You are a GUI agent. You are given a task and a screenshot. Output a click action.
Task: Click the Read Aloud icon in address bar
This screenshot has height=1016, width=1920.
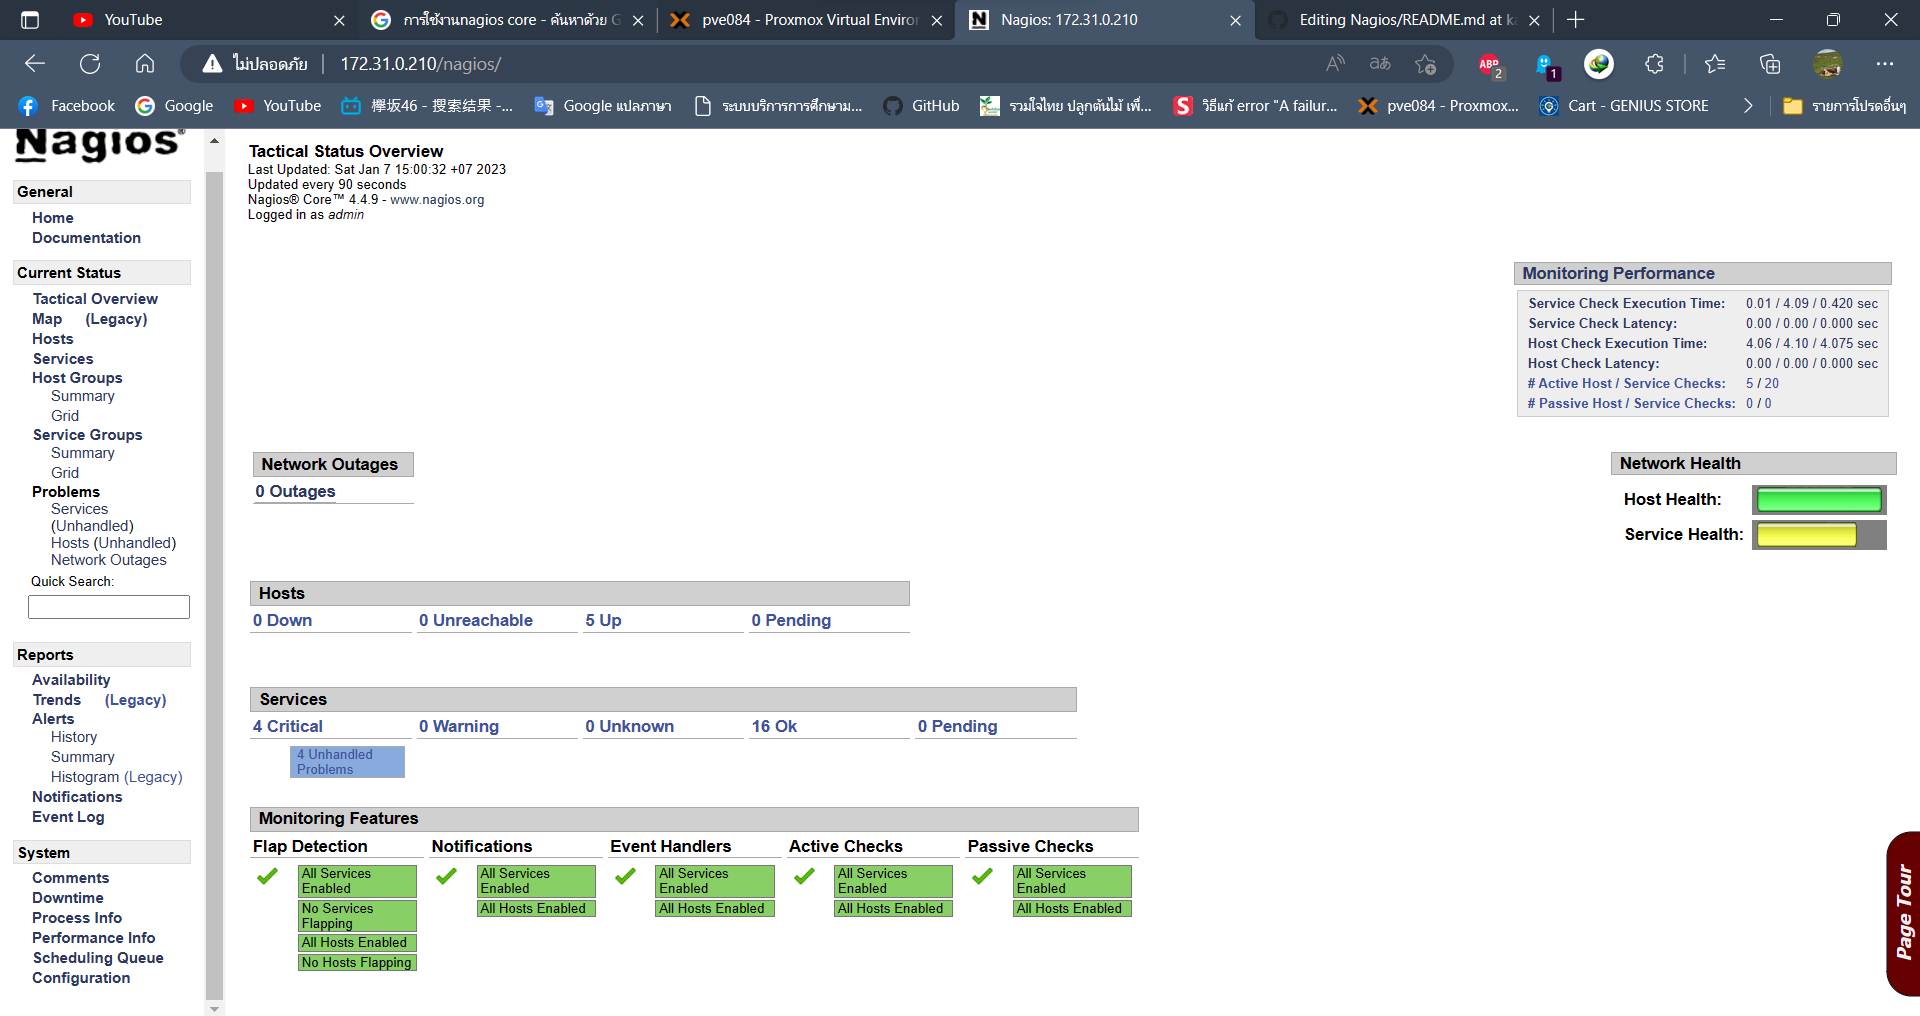(x=1334, y=63)
